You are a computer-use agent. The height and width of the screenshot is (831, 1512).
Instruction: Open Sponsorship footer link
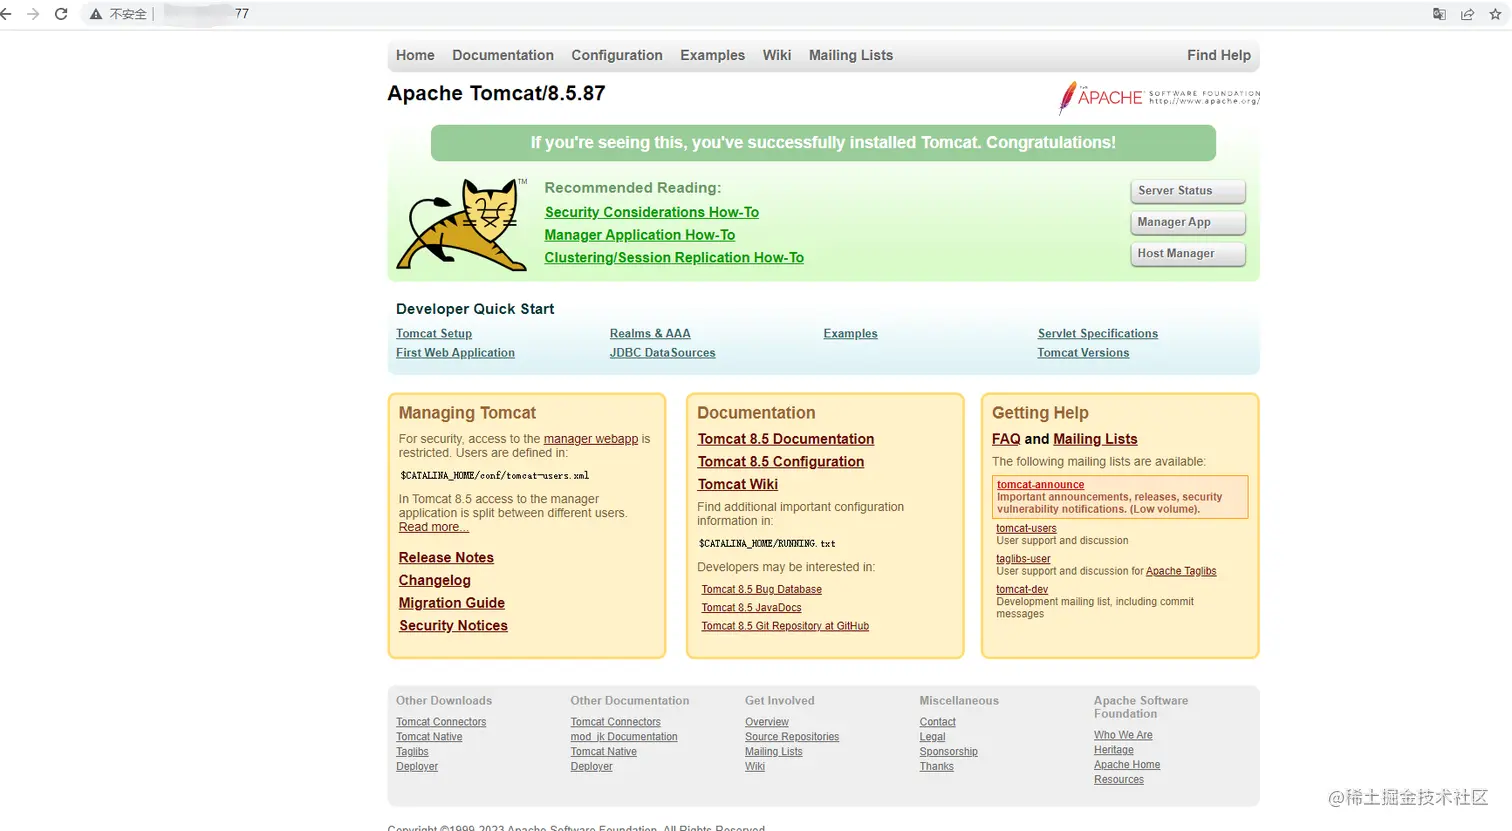coord(949,752)
